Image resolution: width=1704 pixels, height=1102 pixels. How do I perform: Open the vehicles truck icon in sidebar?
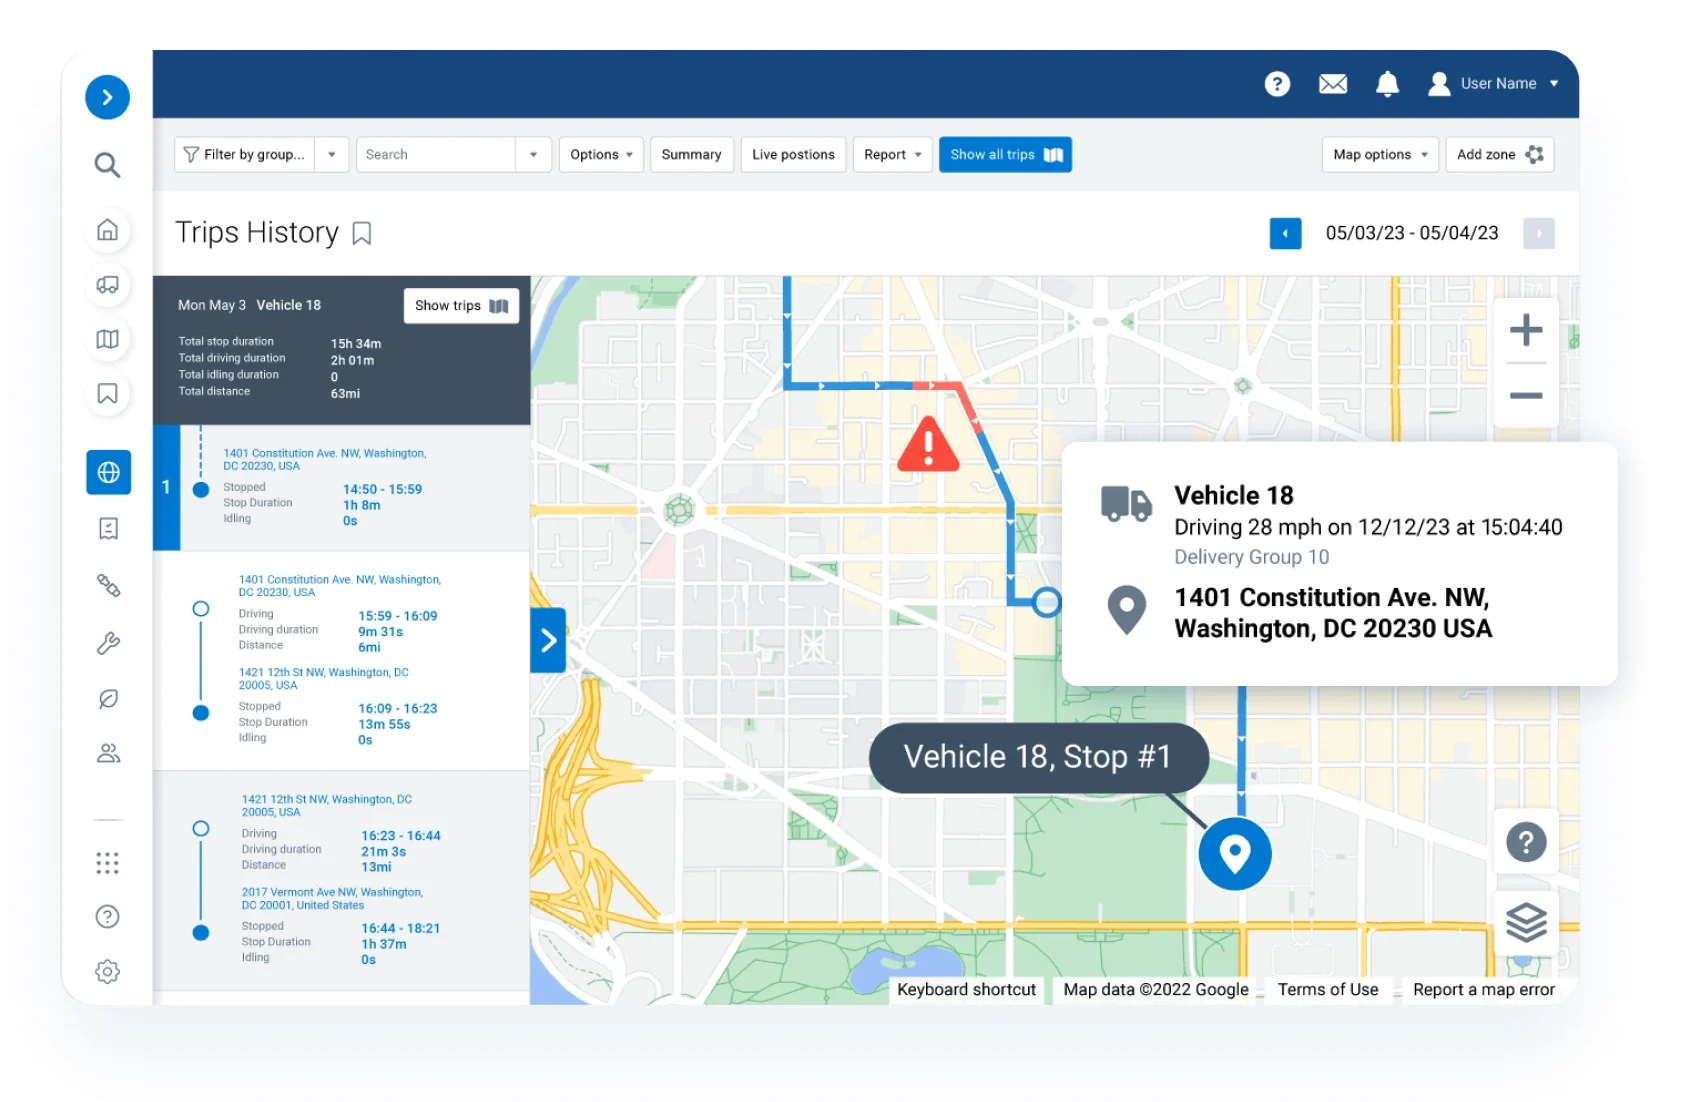tap(108, 285)
